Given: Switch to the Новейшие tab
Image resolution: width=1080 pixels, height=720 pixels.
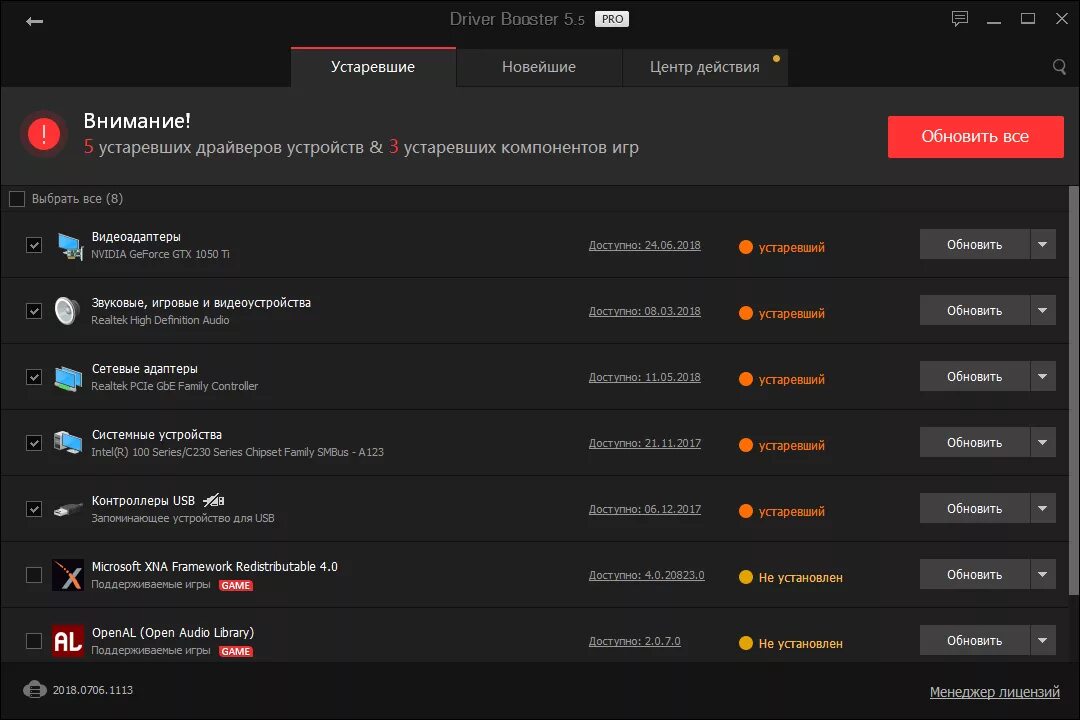Looking at the screenshot, I should tap(539, 67).
